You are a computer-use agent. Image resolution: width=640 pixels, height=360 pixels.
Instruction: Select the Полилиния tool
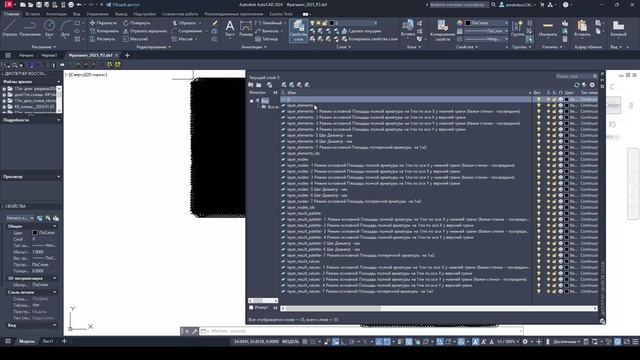[x=29, y=29]
